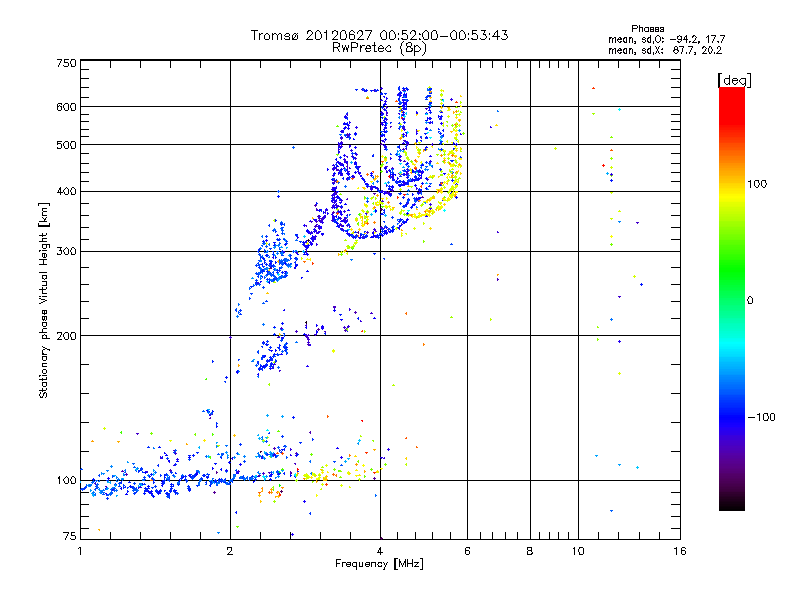800x600 pixels.
Task: Click the '[deg]' colorbar unit label
Action: click(734, 80)
